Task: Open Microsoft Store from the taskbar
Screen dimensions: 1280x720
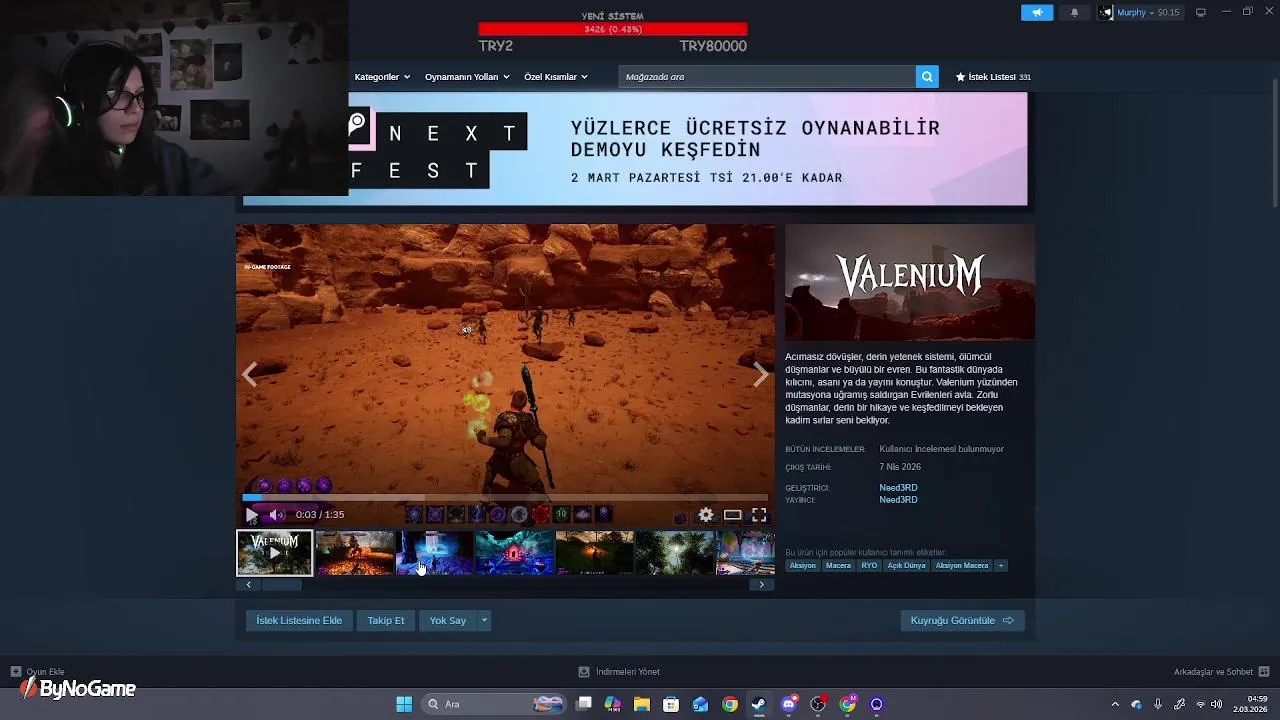Action: (x=671, y=704)
